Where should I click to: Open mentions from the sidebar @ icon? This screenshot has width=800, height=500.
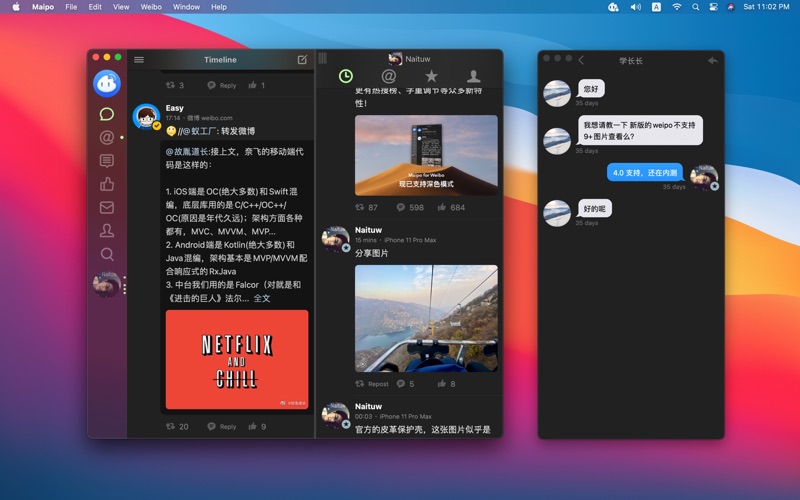107,137
